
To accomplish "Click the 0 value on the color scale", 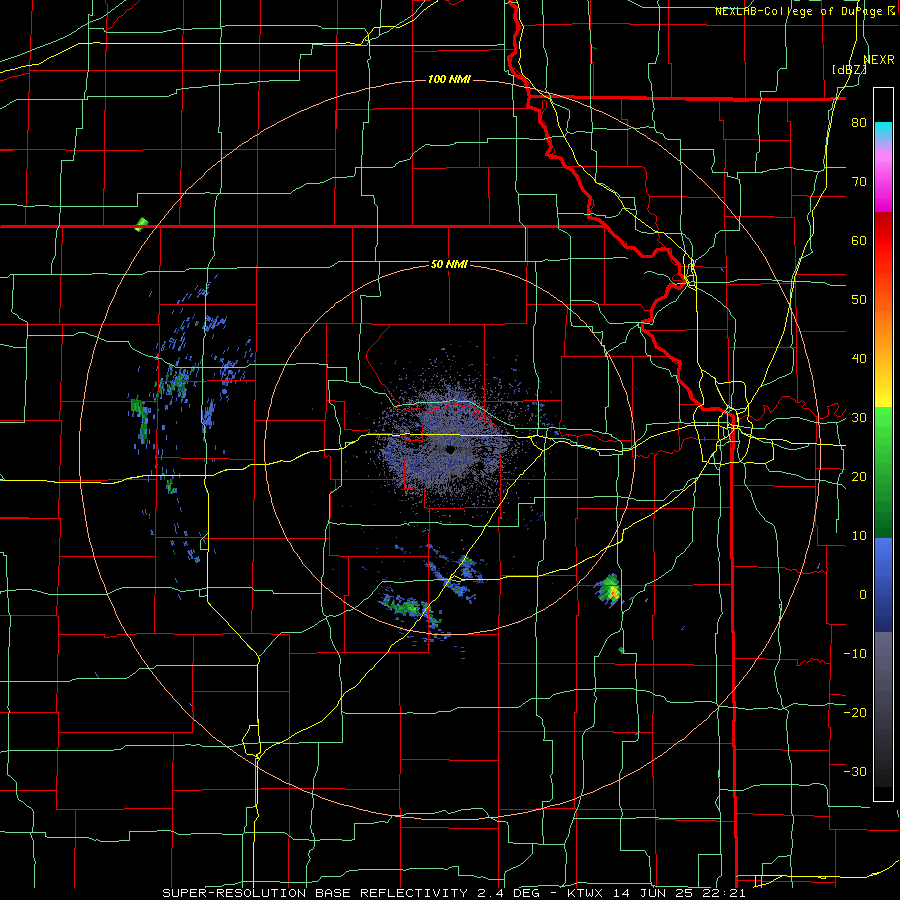I will 863,595.
